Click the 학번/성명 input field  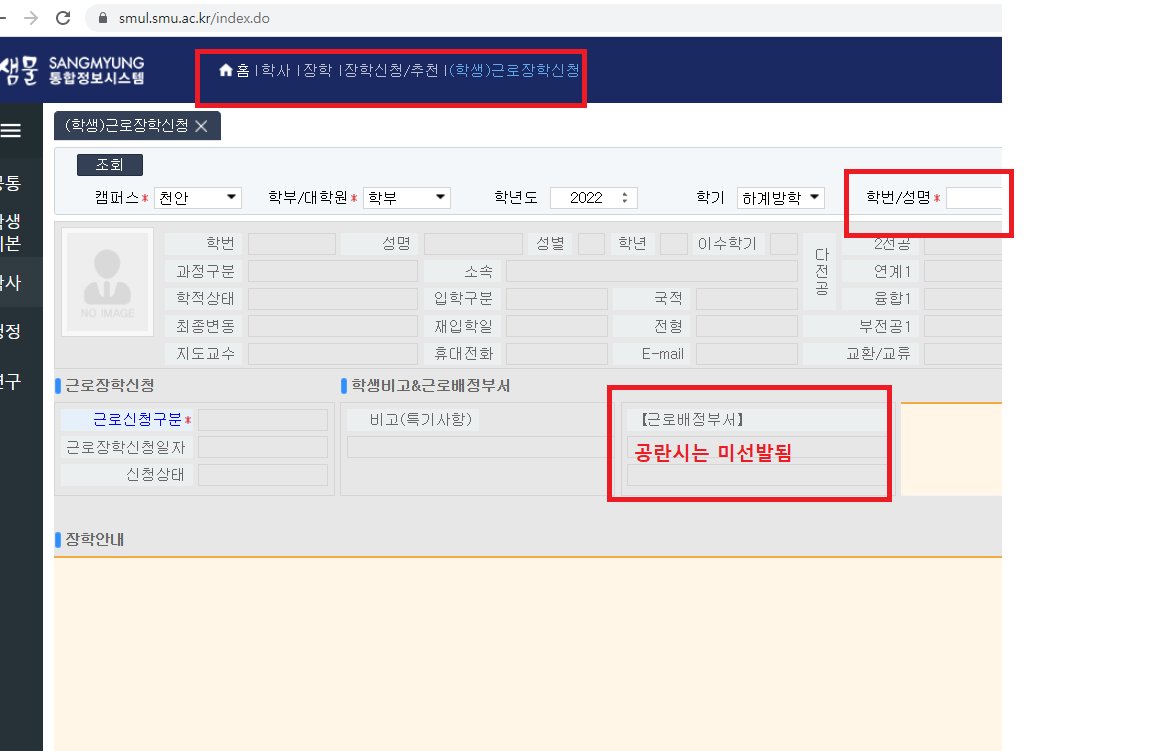pyautogui.click(x=974, y=198)
